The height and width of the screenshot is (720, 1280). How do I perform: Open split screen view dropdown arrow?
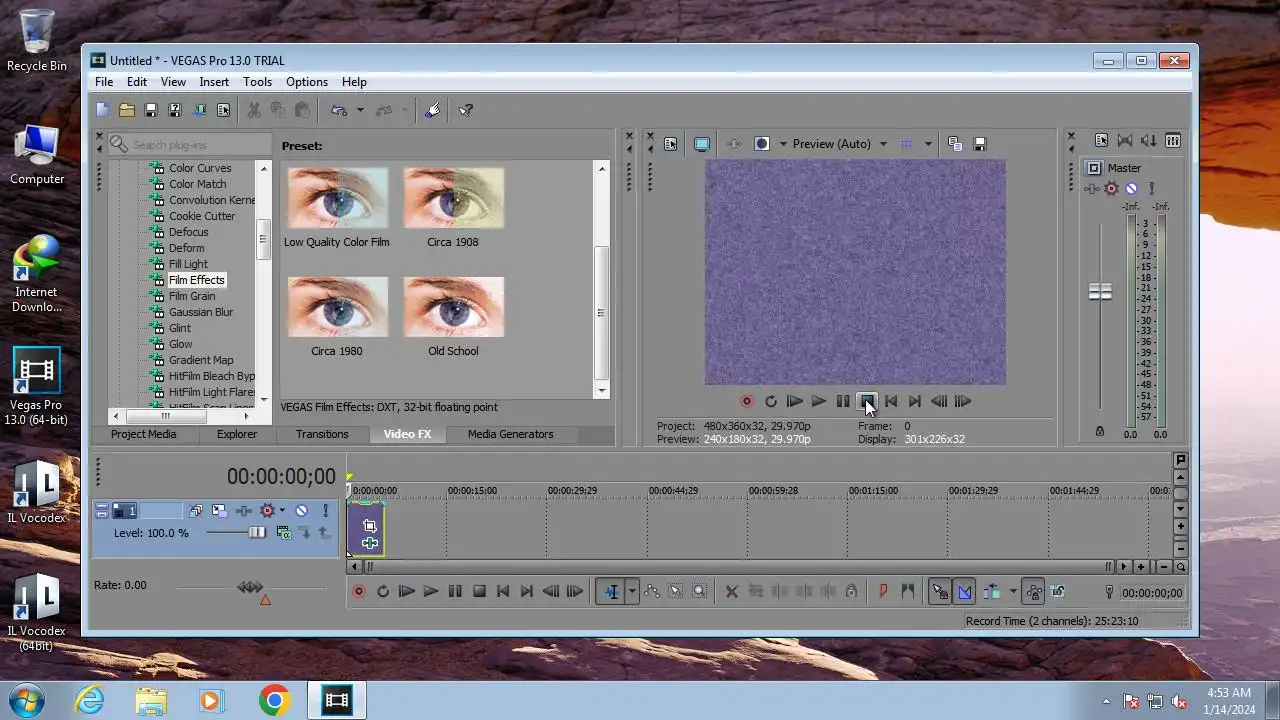(783, 144)
